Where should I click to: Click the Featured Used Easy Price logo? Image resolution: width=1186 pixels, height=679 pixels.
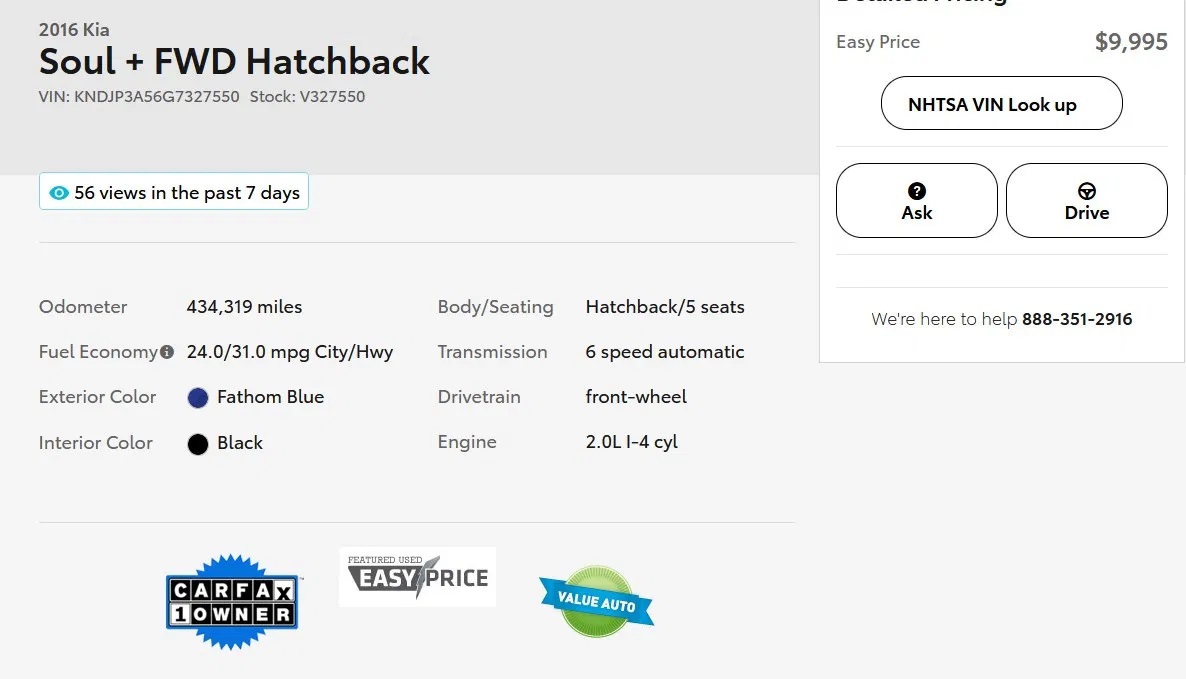417,577
